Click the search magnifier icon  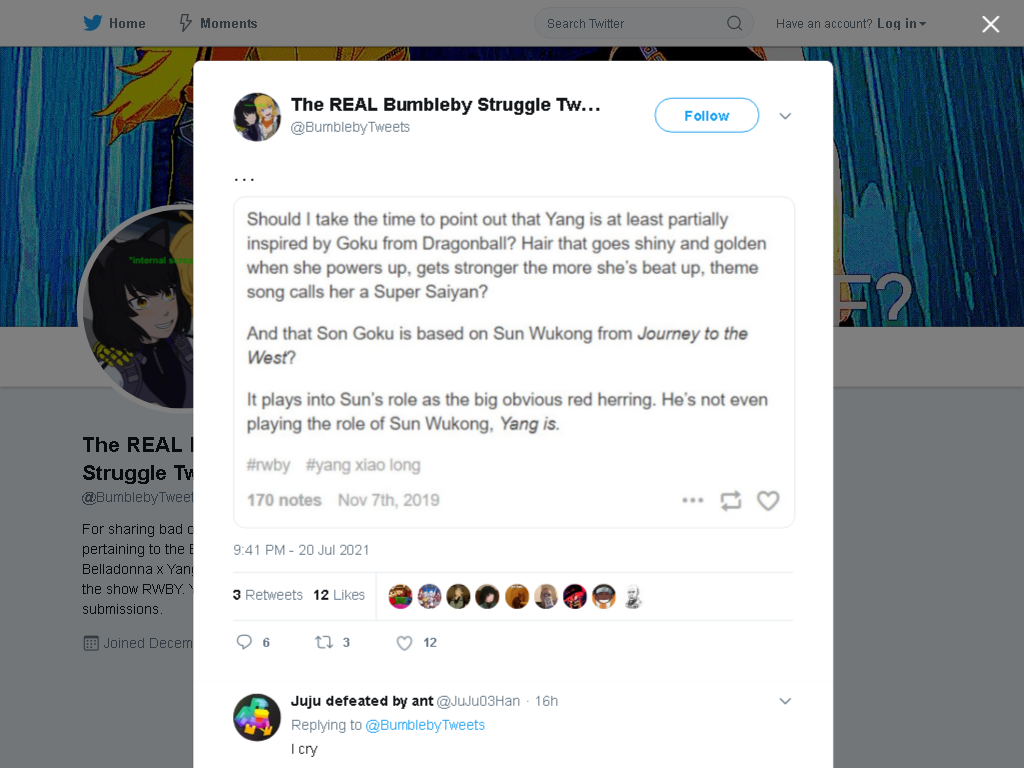[x=734, y=23]
